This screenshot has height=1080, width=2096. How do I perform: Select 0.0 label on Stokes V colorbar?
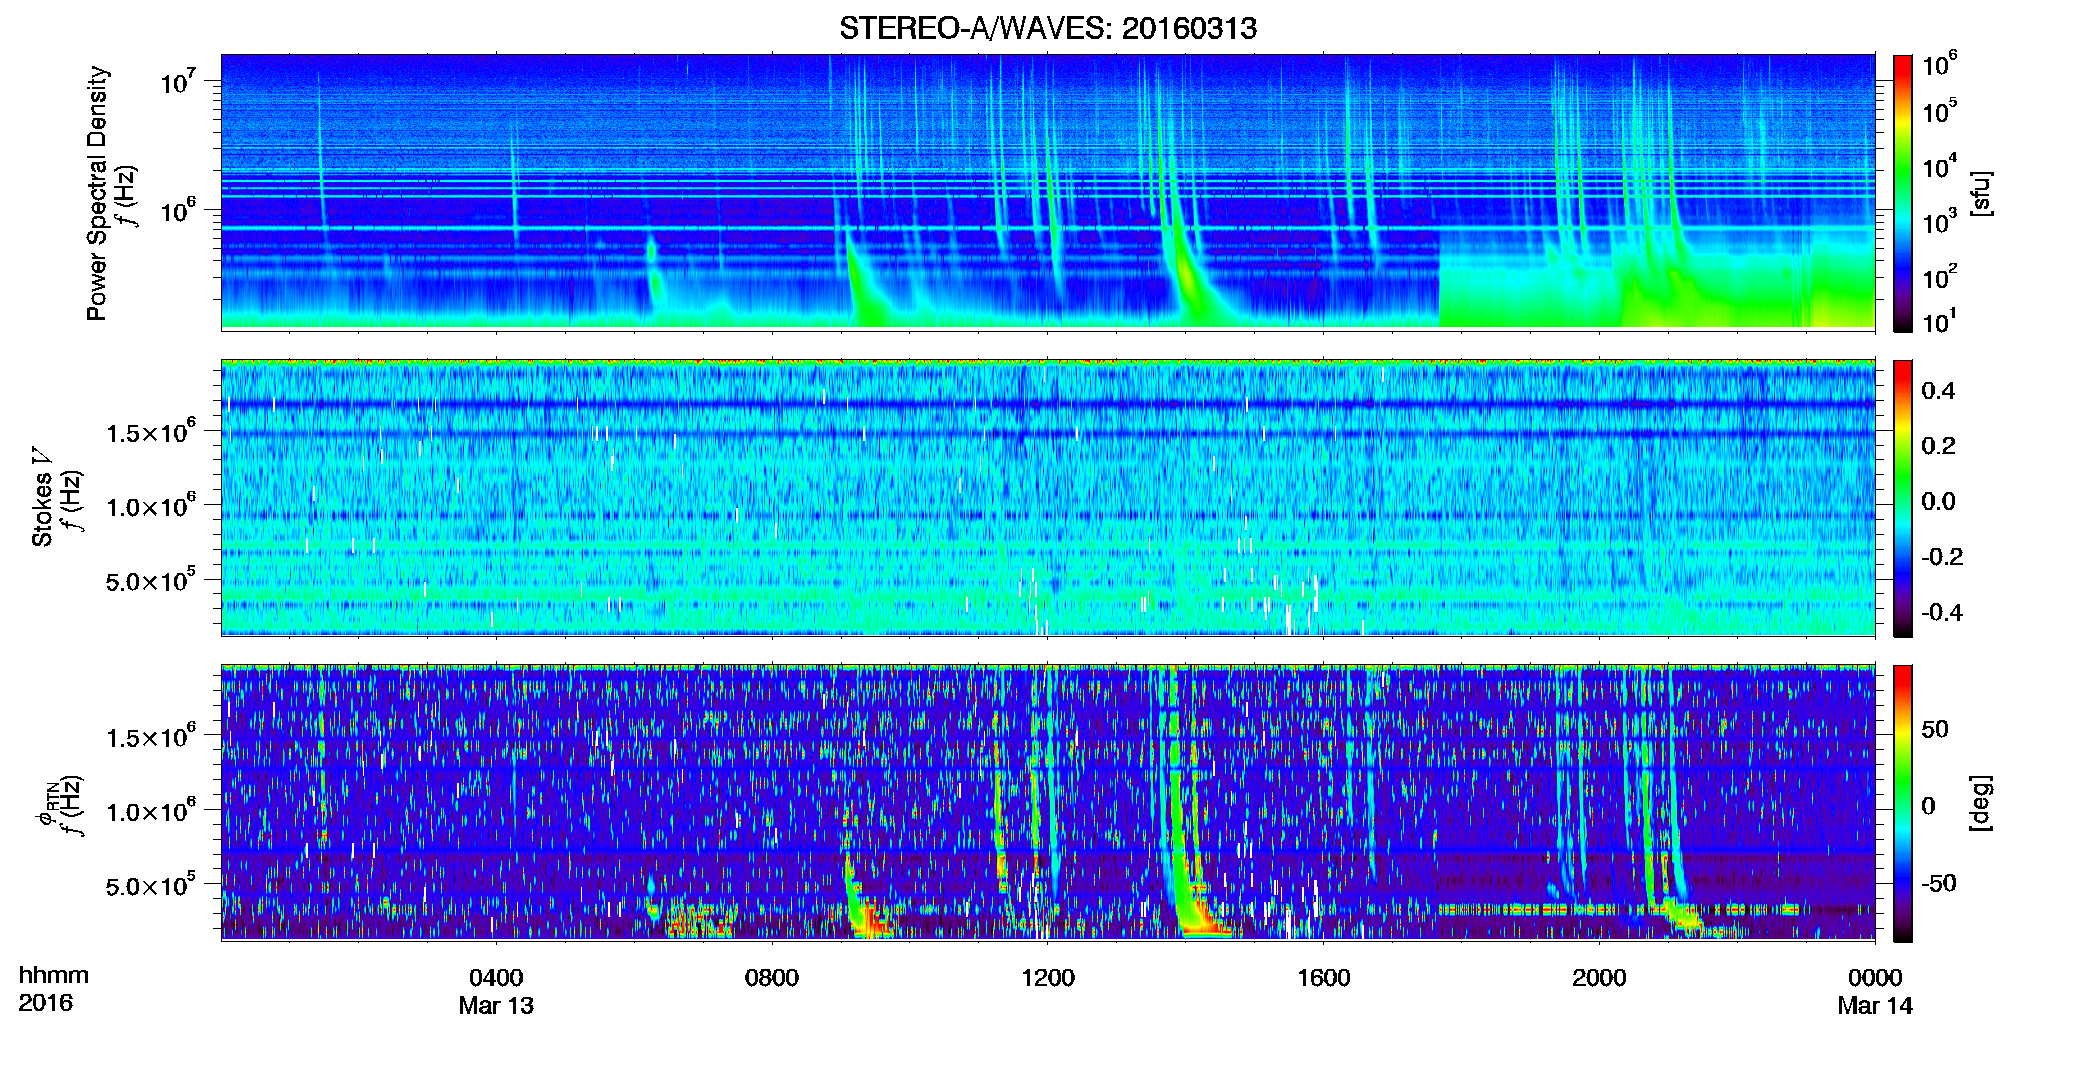coord(1938,501)
